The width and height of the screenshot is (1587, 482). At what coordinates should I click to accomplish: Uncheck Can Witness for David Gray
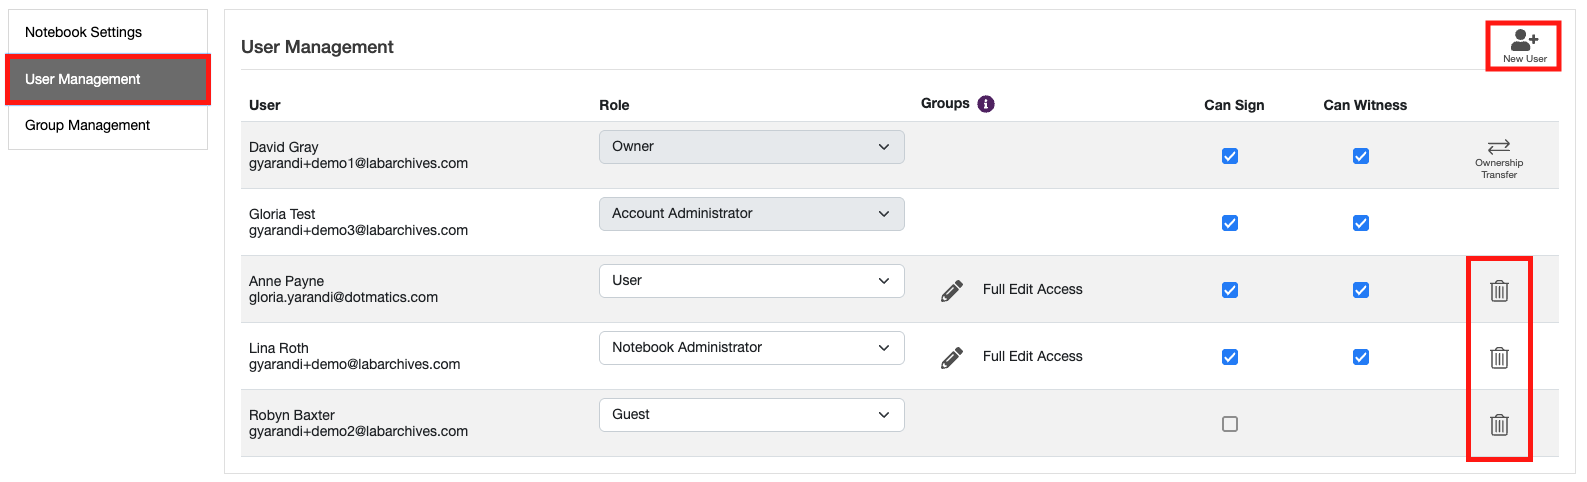1361,156
